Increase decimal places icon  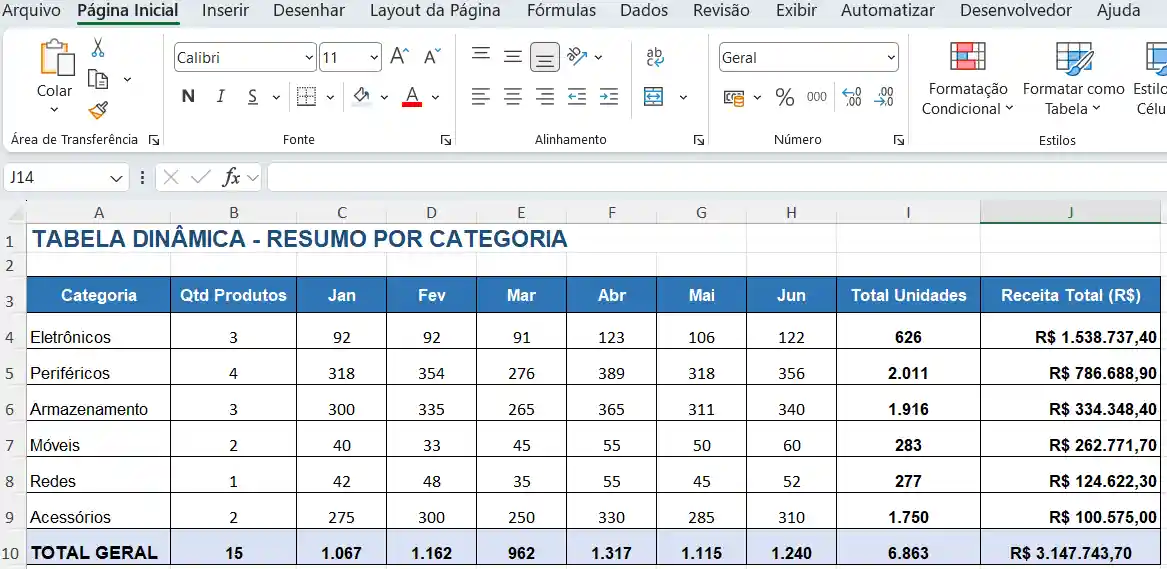[x=851, y=97]
